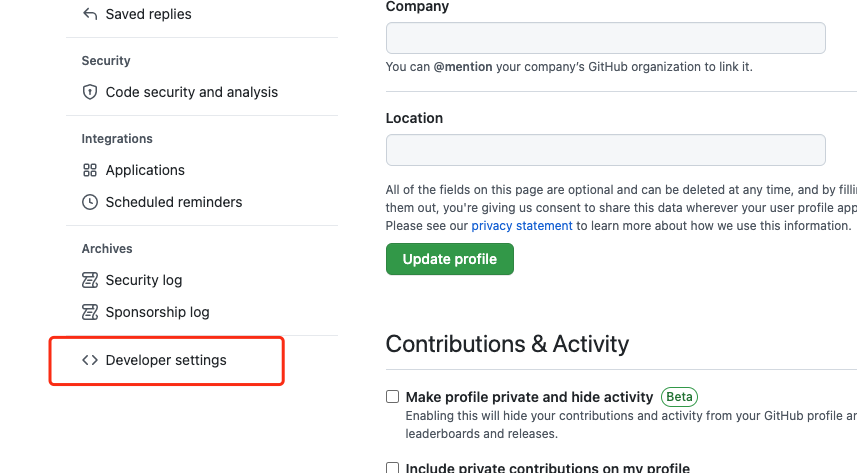Click the Sponsorship log icon
The height and width of the screenshot is (473, 857).
click(90, 312)
